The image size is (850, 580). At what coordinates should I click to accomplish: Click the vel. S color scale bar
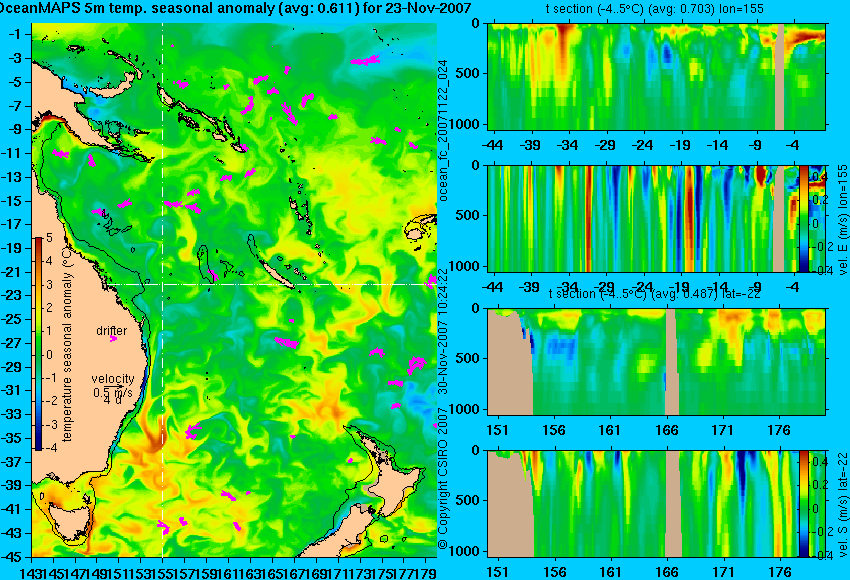point(803,504)
